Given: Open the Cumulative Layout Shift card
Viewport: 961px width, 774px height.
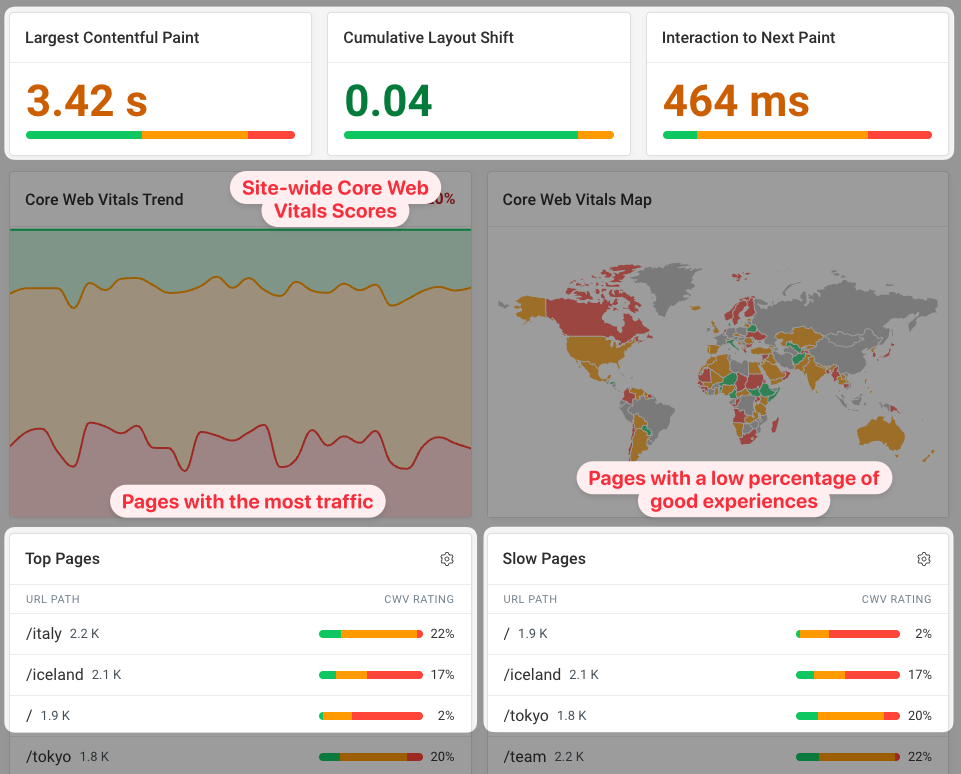Looking at the screenshot, I should 478,84.
